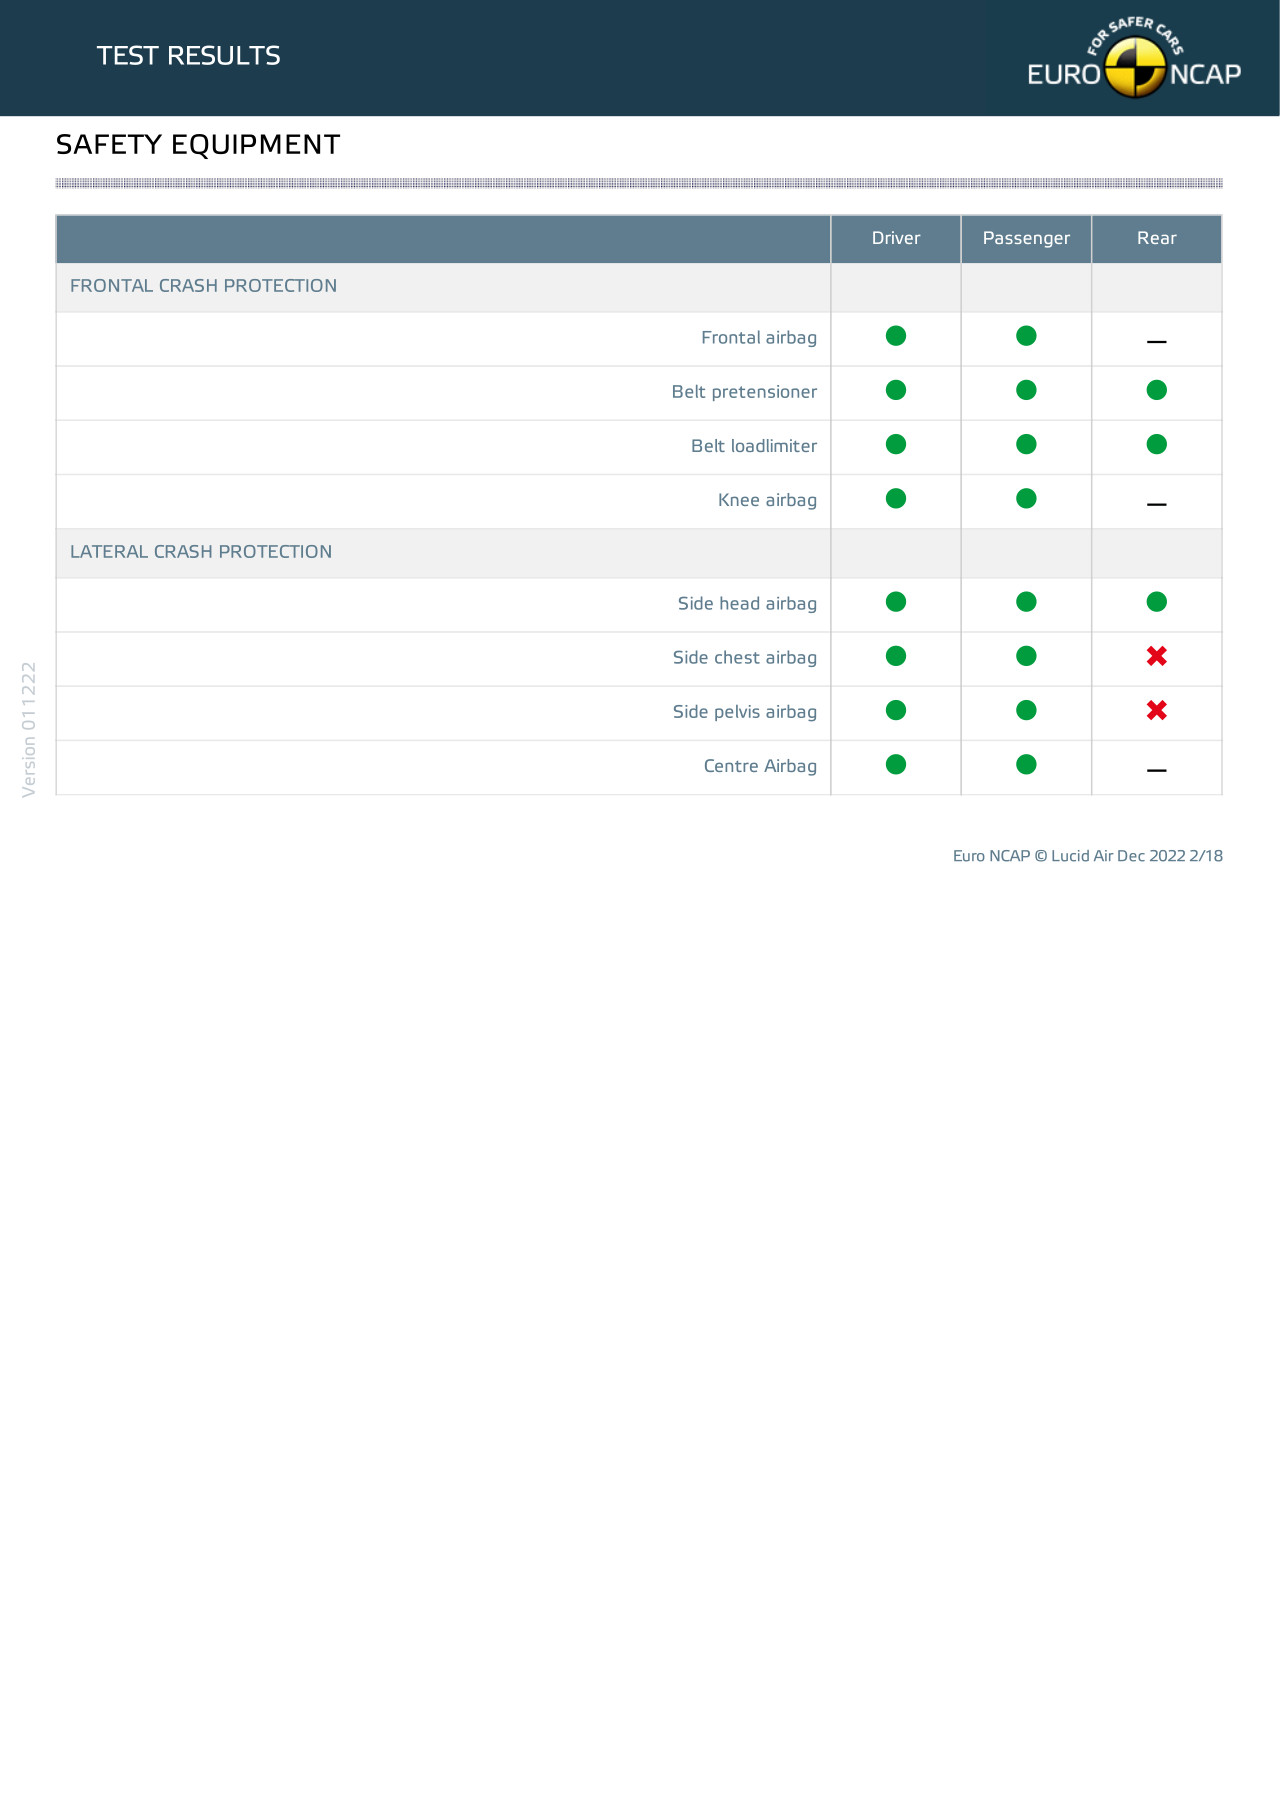Click the passenger side chest airbag dot
Viewport: 1280px width, 1811px height.
(1026, 656)
